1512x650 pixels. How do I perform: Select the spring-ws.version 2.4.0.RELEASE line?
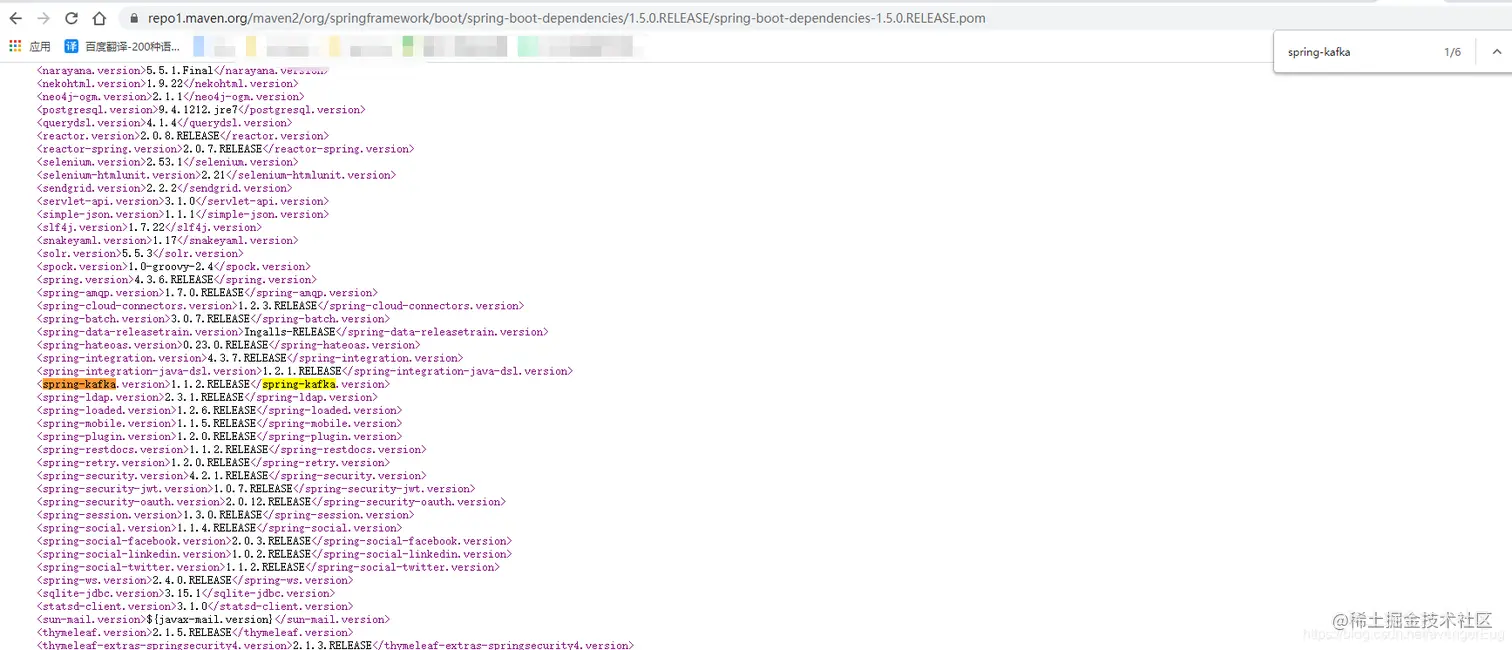[x=195, y=579]
